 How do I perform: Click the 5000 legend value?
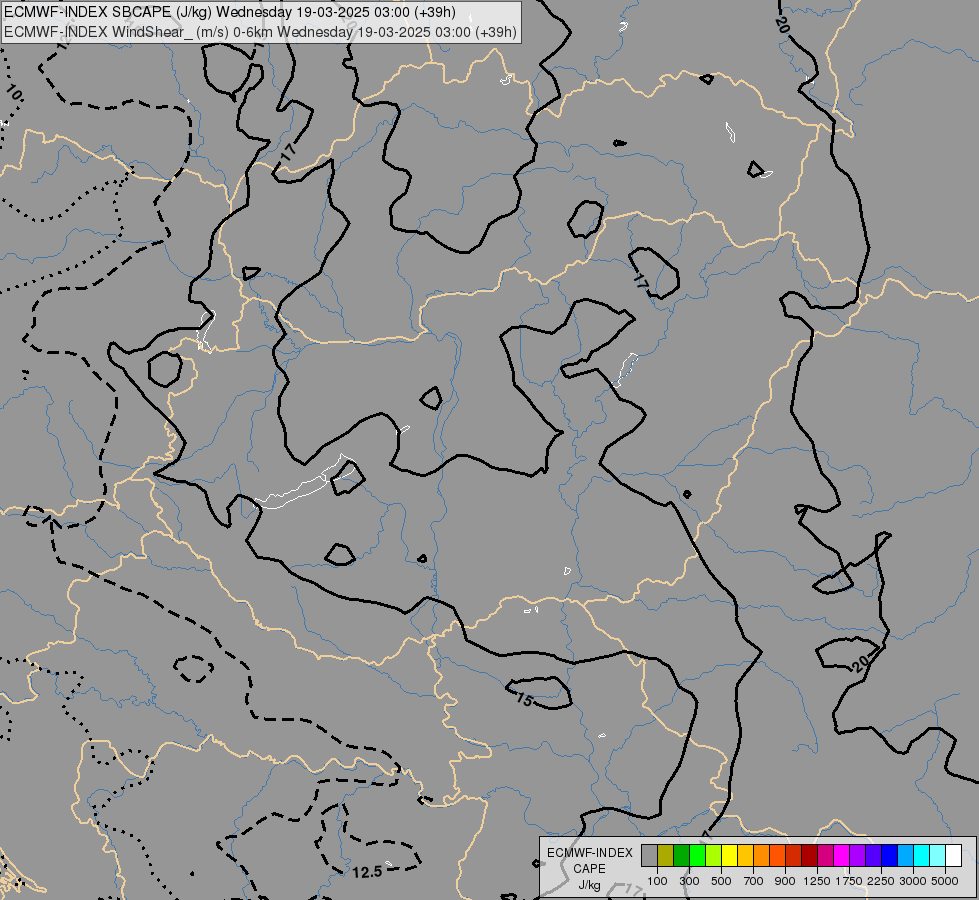[945, 881]
